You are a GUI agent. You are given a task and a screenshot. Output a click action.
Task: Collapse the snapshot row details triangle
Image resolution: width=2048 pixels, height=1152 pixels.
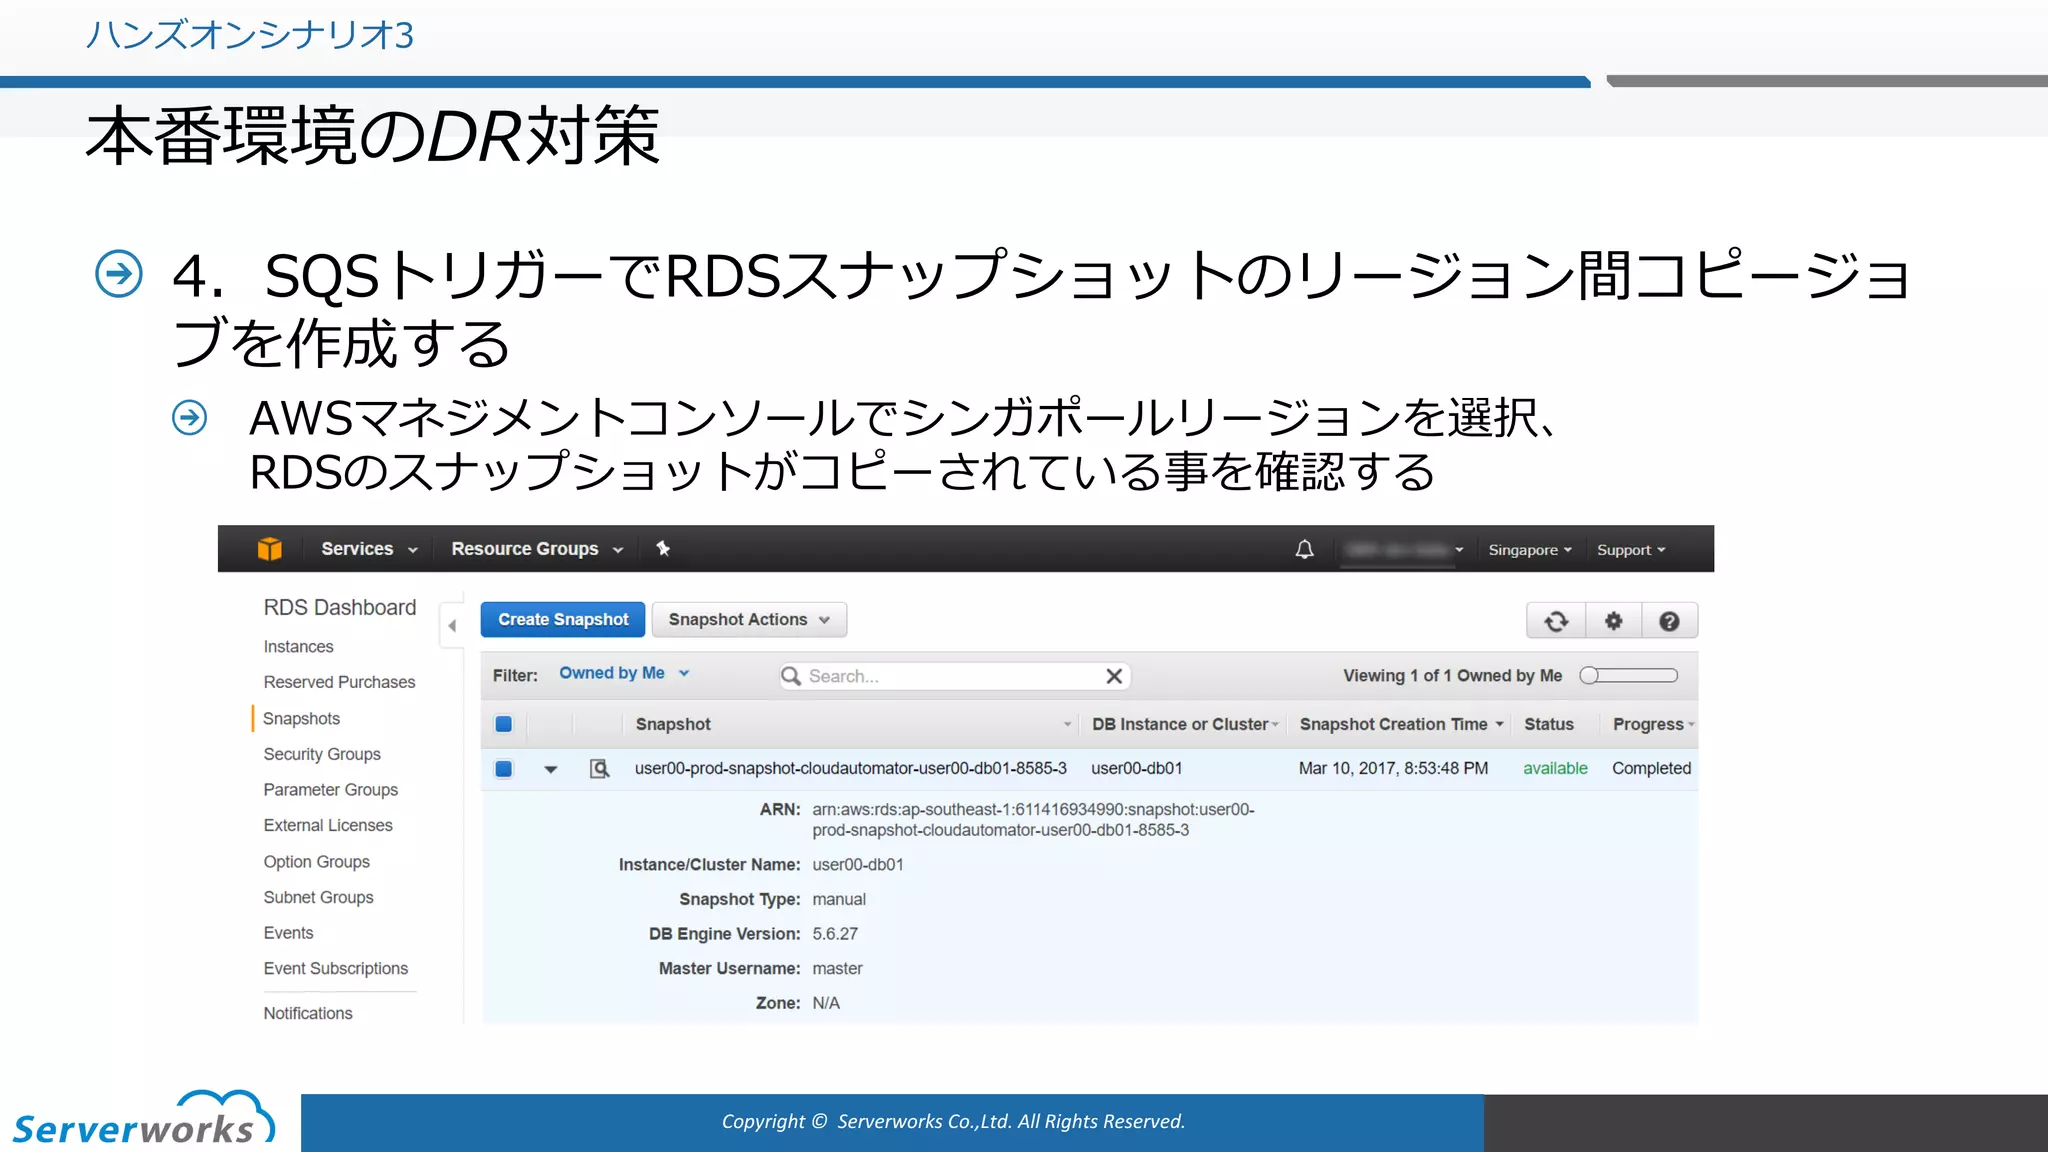[x=550, y=769]
